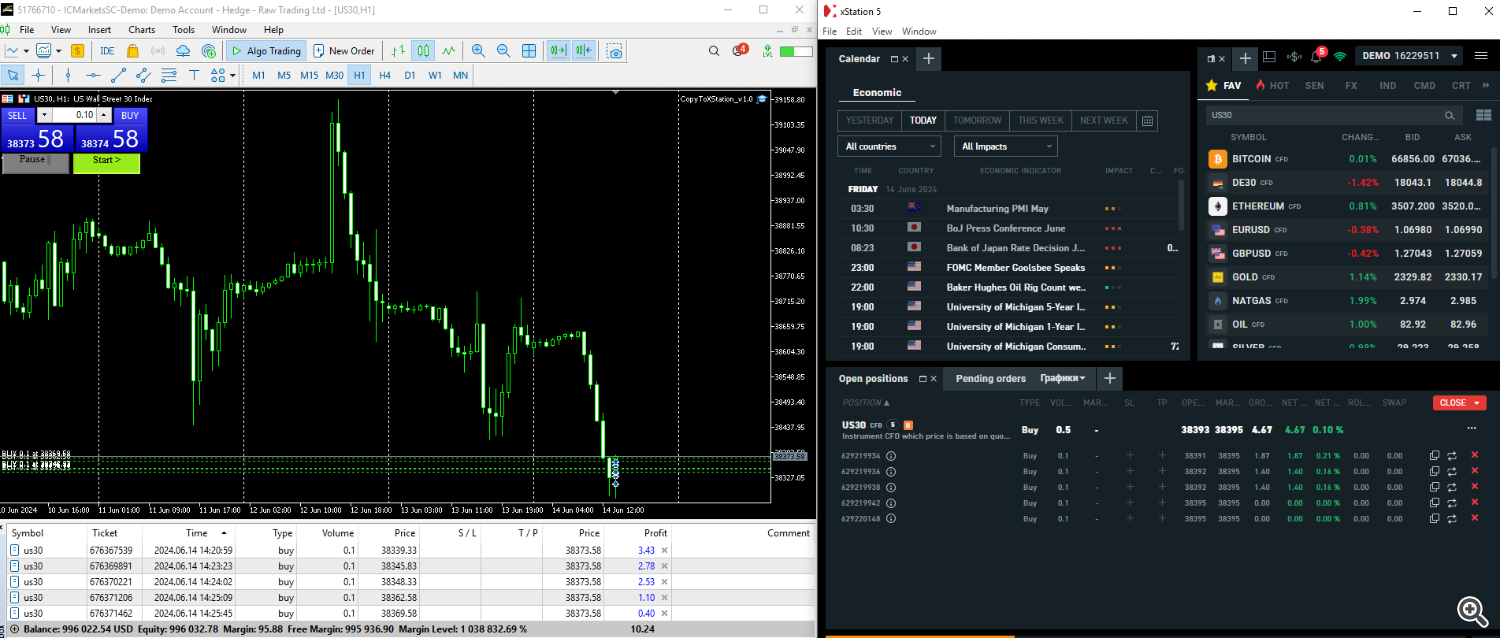The image size is (1500, 638).
Task: Switch chart to candlestick view
Action: [423, 51]
